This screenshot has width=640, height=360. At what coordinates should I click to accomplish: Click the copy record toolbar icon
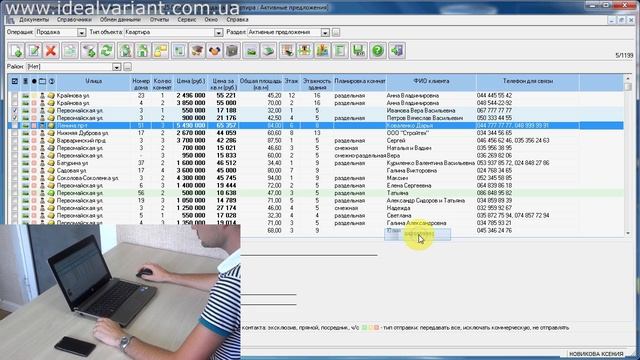pyautogui.click(x=70, y=51)
